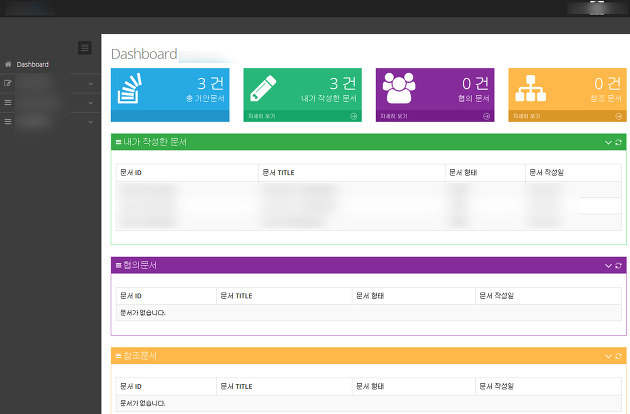Click 문서 작성일 column in 내가 작성한 문서 table

coord(573,172)
